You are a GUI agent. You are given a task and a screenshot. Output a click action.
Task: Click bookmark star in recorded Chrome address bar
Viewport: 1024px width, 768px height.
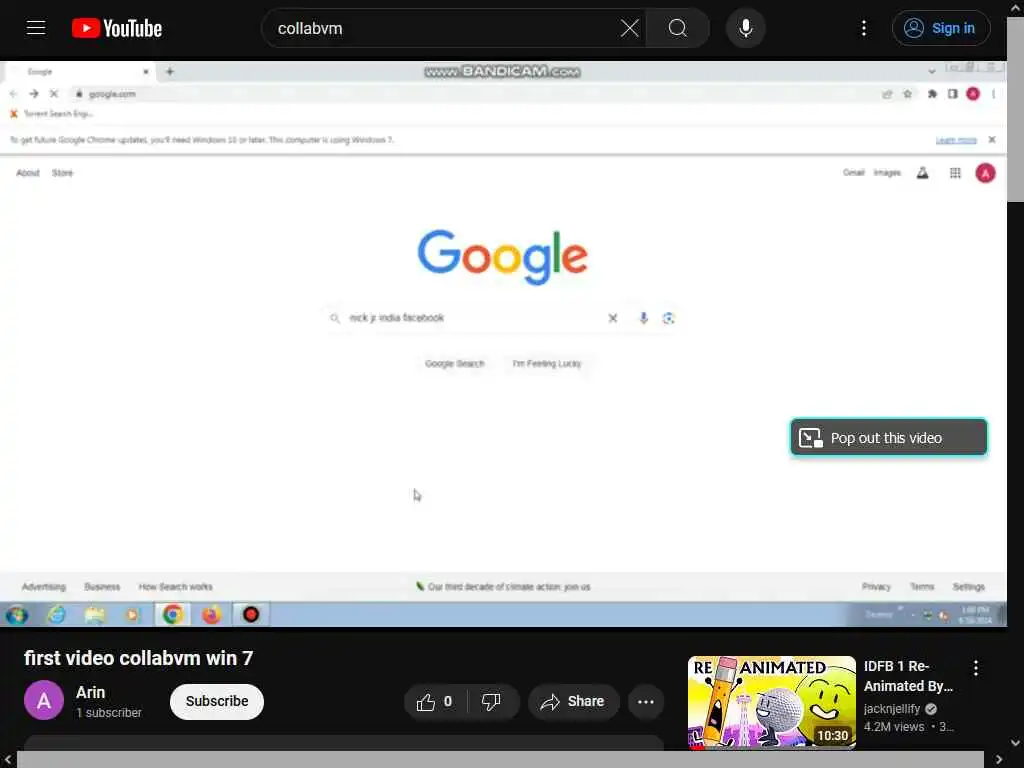pos(907,94)
